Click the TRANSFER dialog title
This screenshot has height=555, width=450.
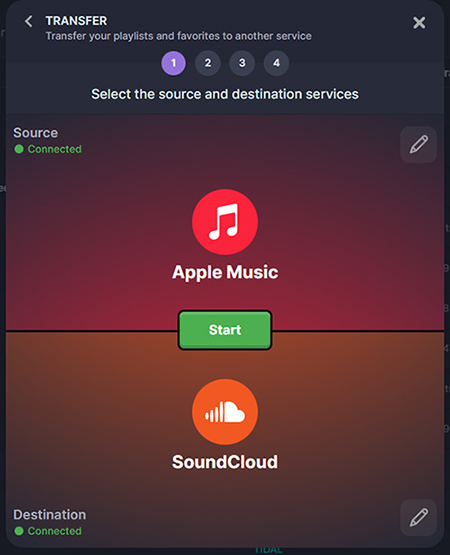click(x=76, y=21)
